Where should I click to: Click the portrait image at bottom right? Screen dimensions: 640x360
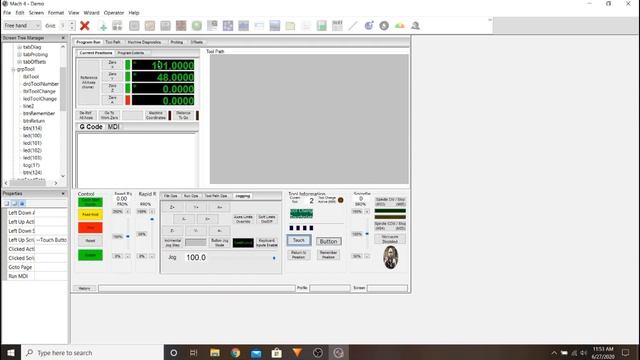click(391, 258)
